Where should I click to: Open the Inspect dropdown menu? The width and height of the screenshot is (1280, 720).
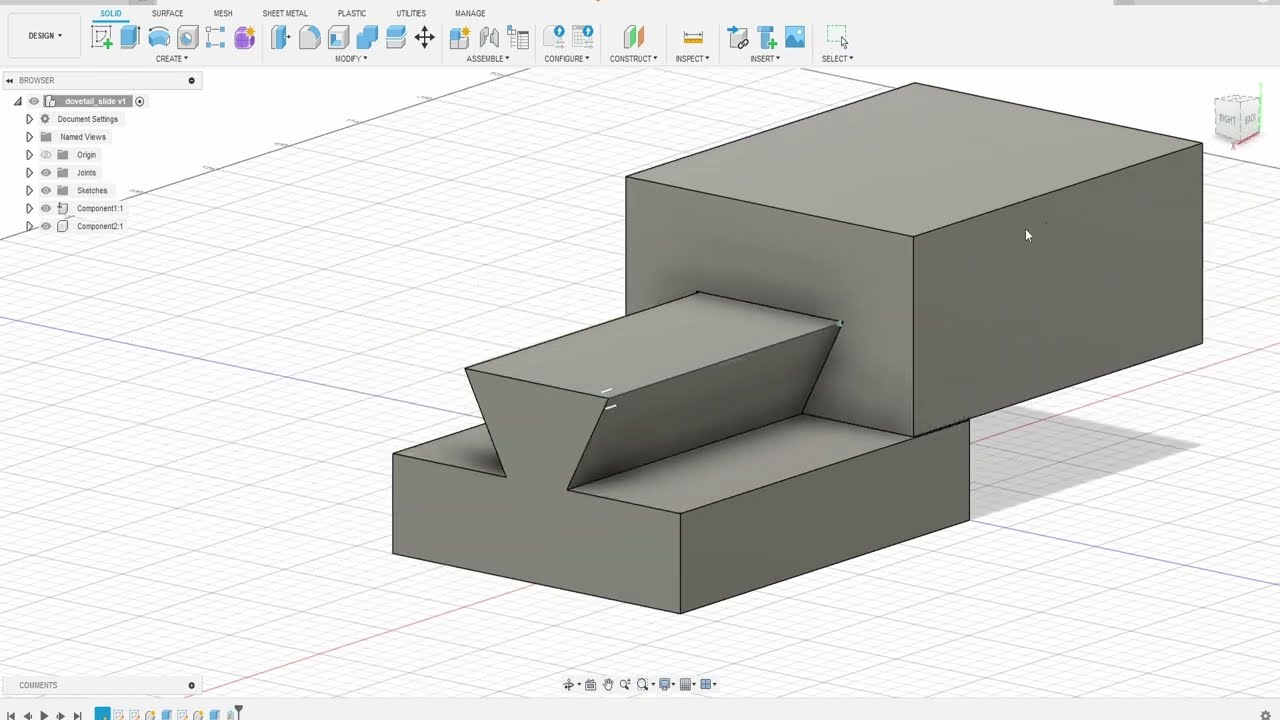[693, 59]
